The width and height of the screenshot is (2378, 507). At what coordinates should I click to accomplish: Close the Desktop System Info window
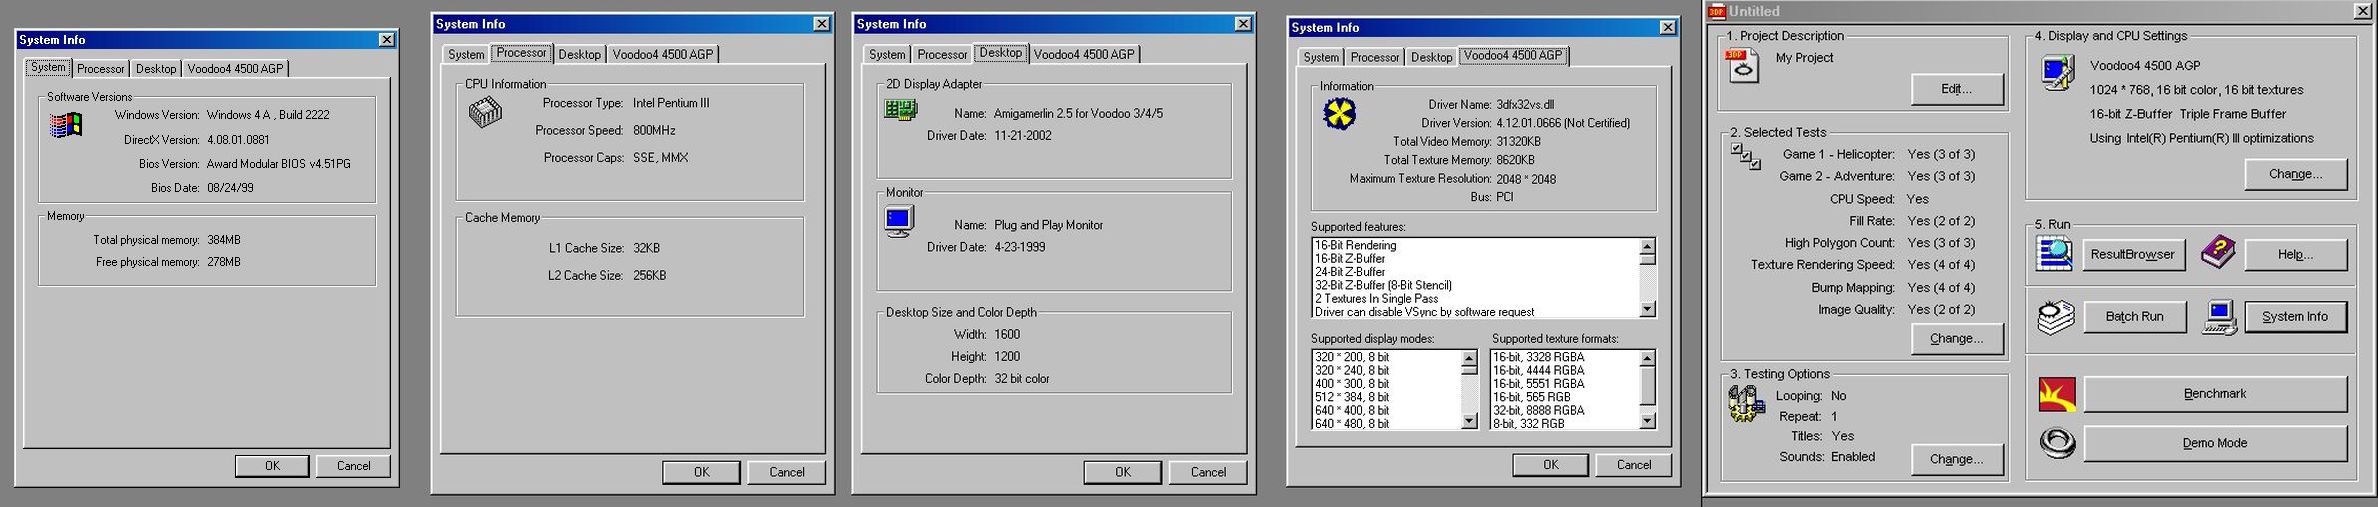[x=1243, y=24]
